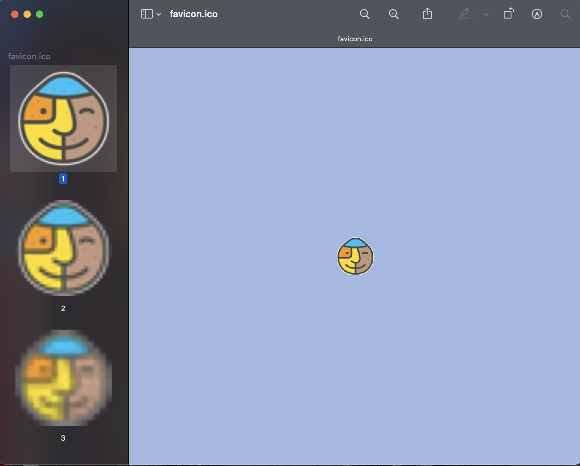
Task: Click page number badge 1
Action: click(63, 179)
